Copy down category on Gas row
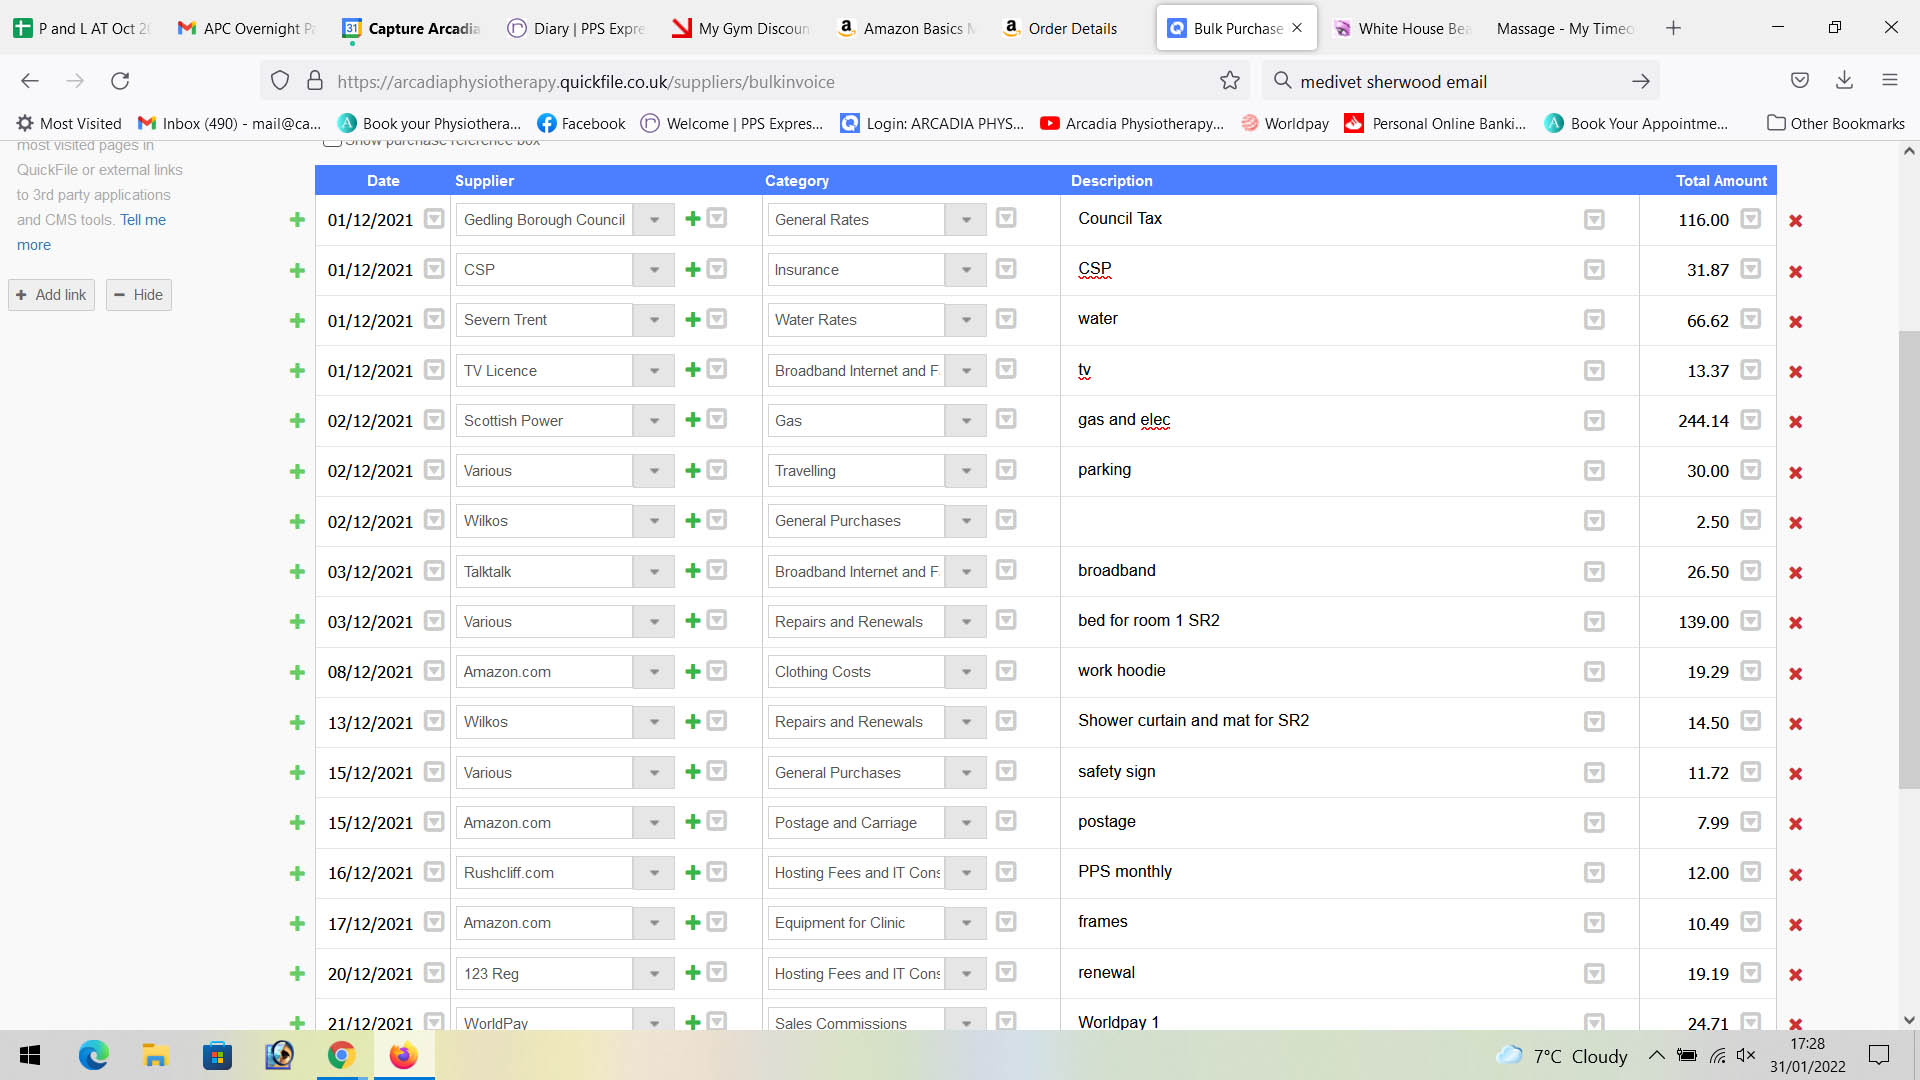The image size is (1920, 1080). (x=1006, y=419)
